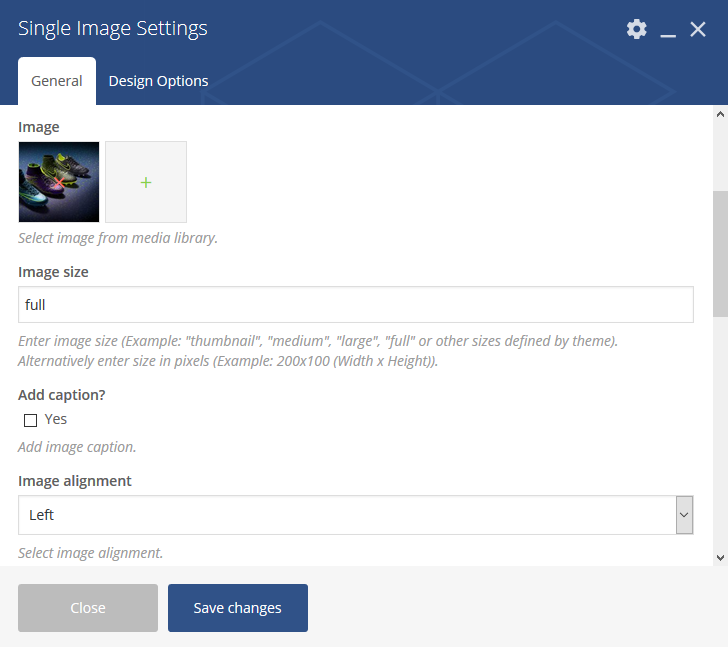Click the gray Close button
This screenshot has height=647, width=728.
click(88, 608)
